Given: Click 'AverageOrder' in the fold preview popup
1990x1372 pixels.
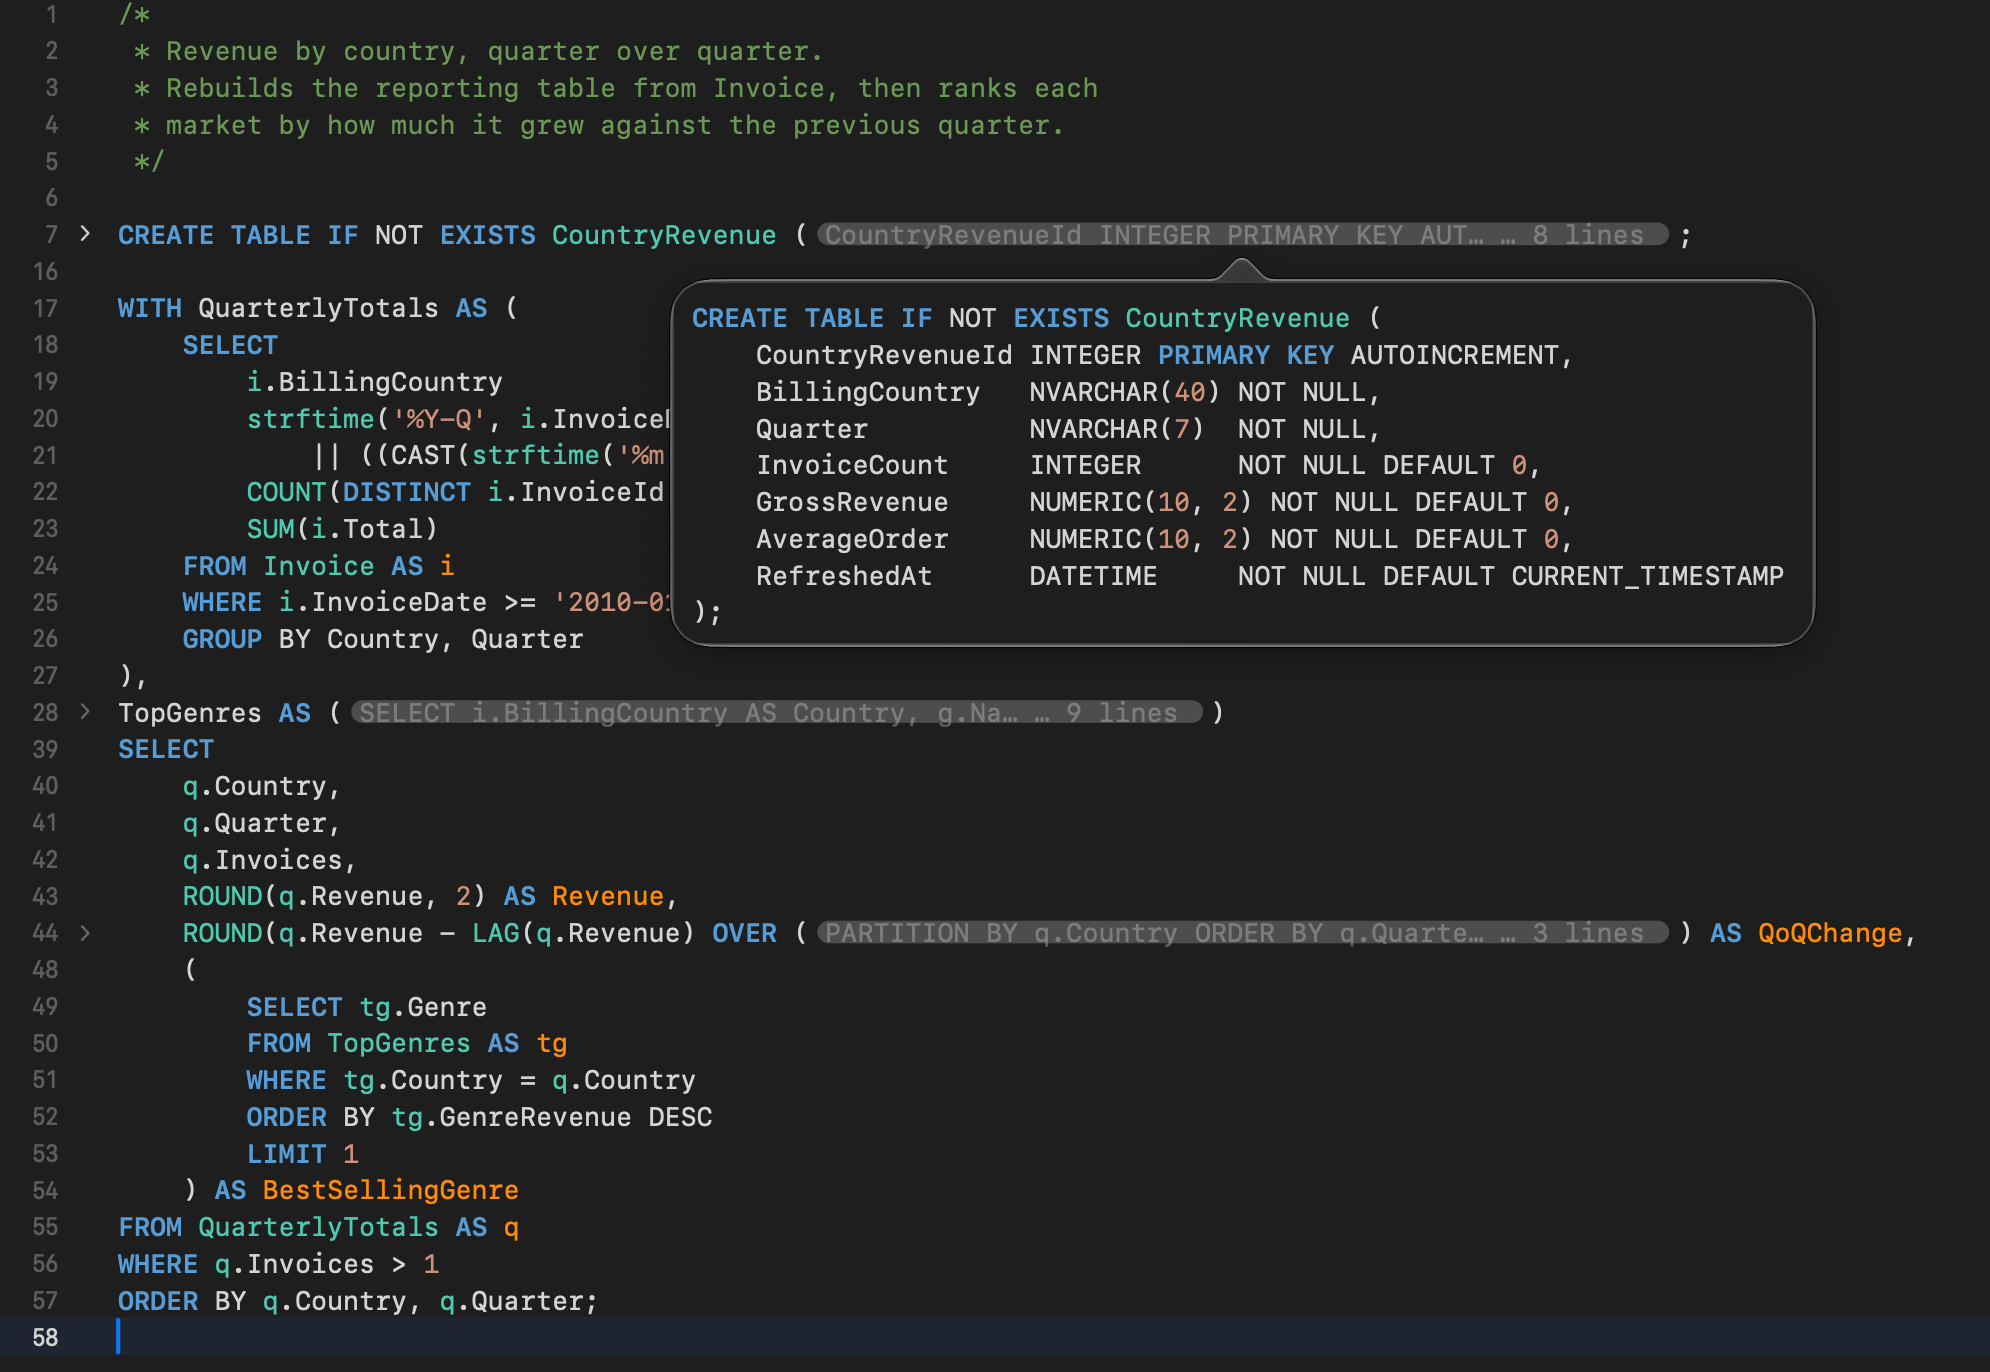Looking at the screenshot, I should pos(852,539).
